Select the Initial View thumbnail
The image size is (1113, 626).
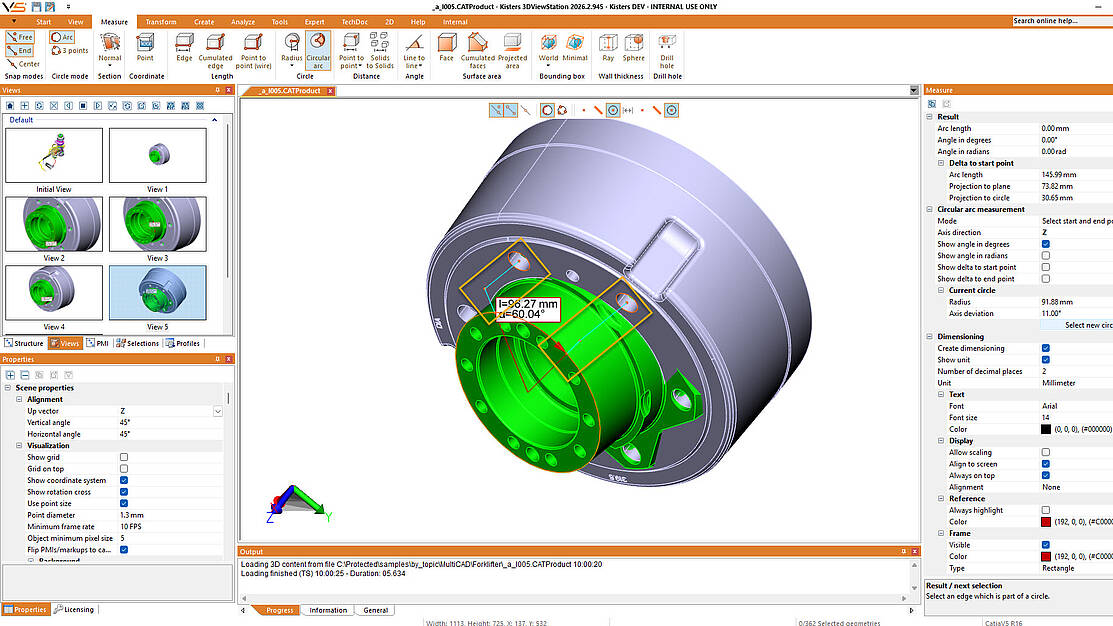pos(54,155)
